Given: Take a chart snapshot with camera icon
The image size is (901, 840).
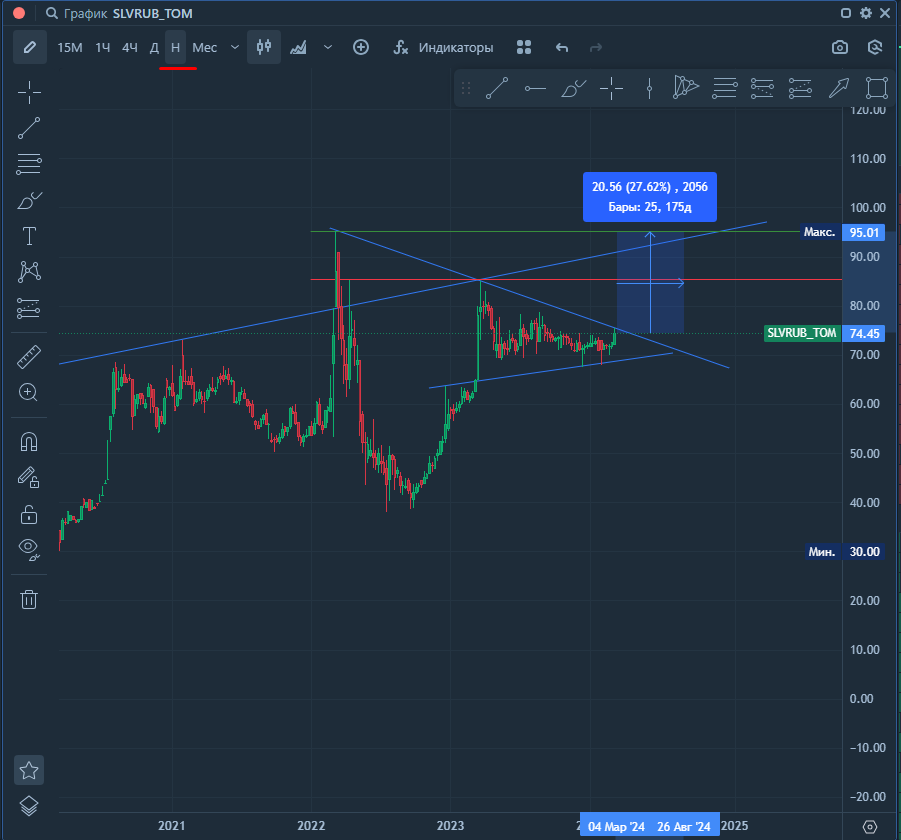Looking at the screenshot, I should click(x=840, y=48).
